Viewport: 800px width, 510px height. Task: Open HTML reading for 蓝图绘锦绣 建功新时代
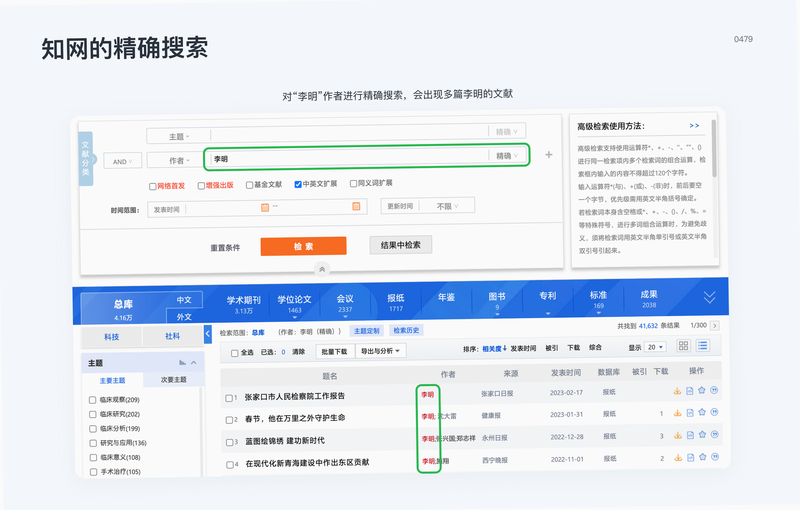click(690, 435)
